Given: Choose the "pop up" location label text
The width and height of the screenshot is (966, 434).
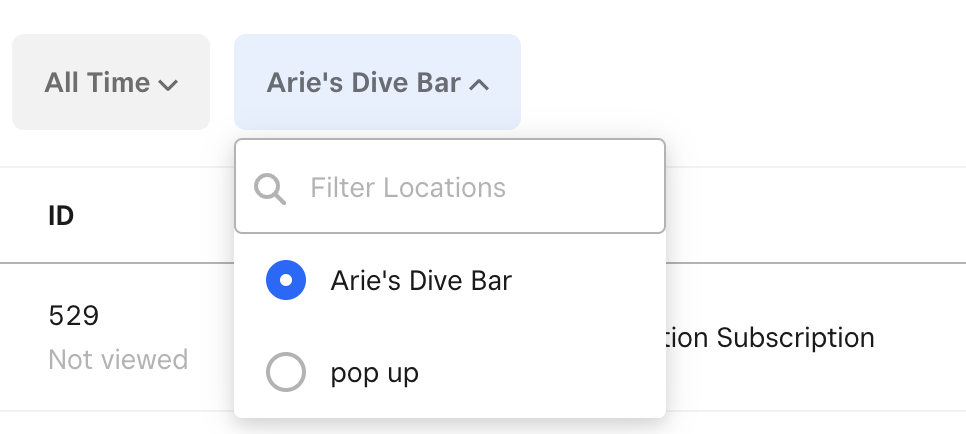Looking at the screenshot, I should pyautogui.click(x=374, y=374).
